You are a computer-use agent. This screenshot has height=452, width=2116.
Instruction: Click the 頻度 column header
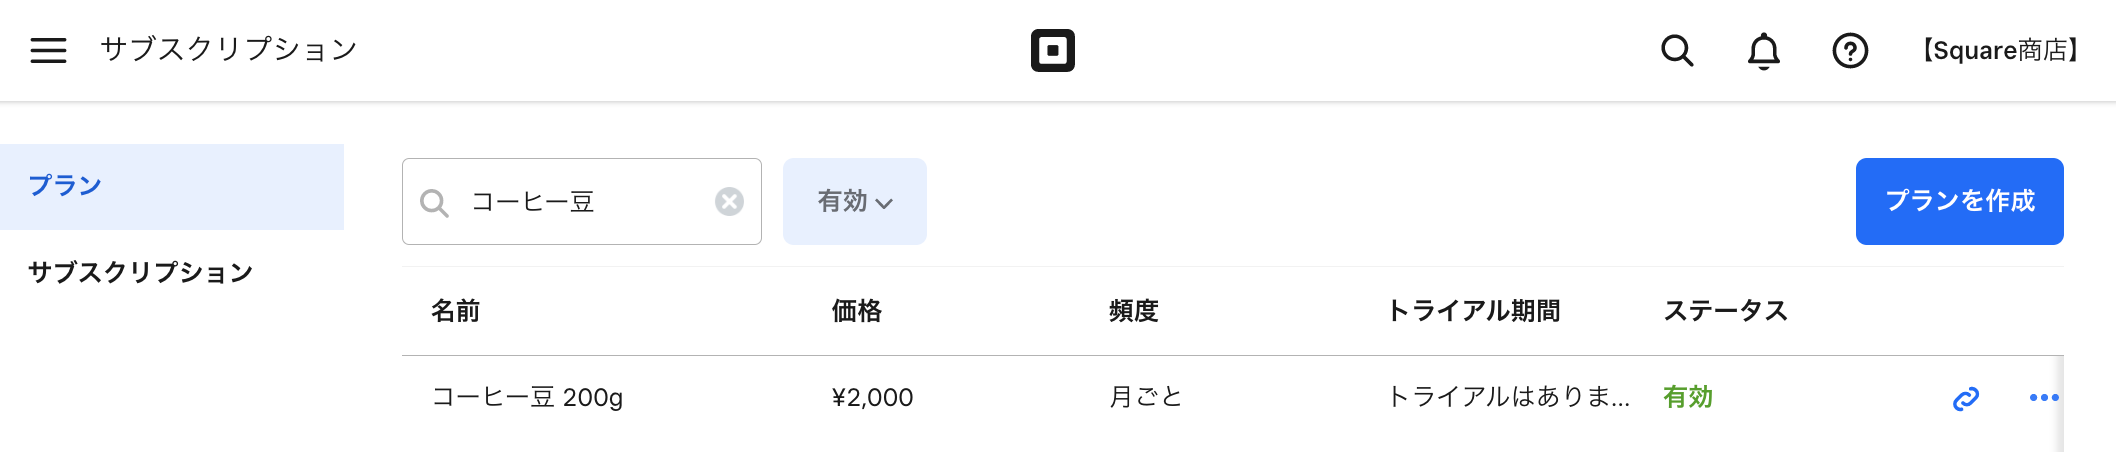pyautogui.click(x=1133, y=311)
